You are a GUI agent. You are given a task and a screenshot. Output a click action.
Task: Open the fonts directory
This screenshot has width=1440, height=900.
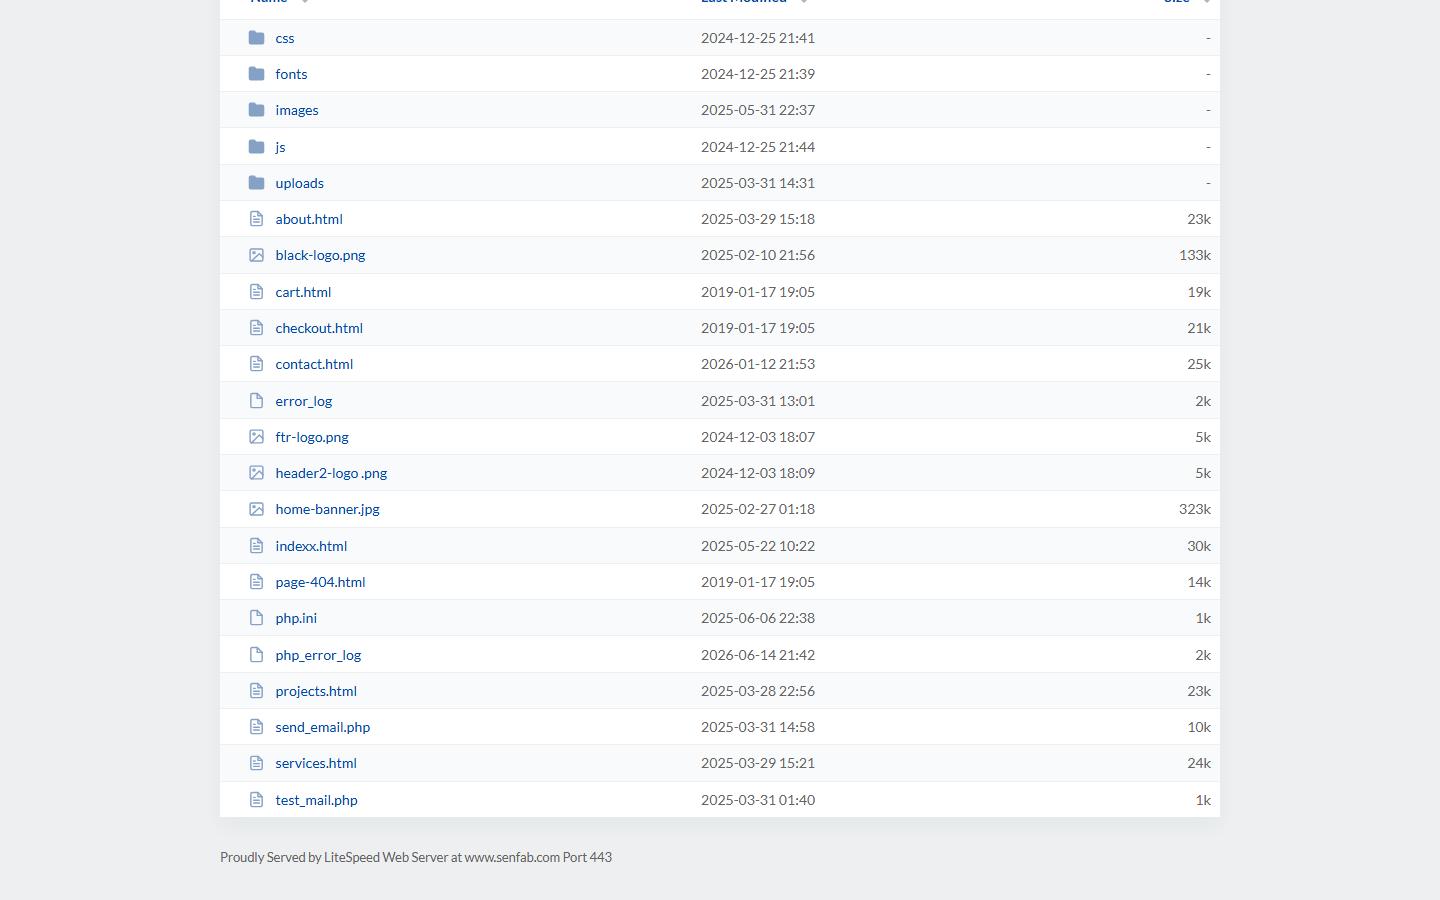click(291, 74)
